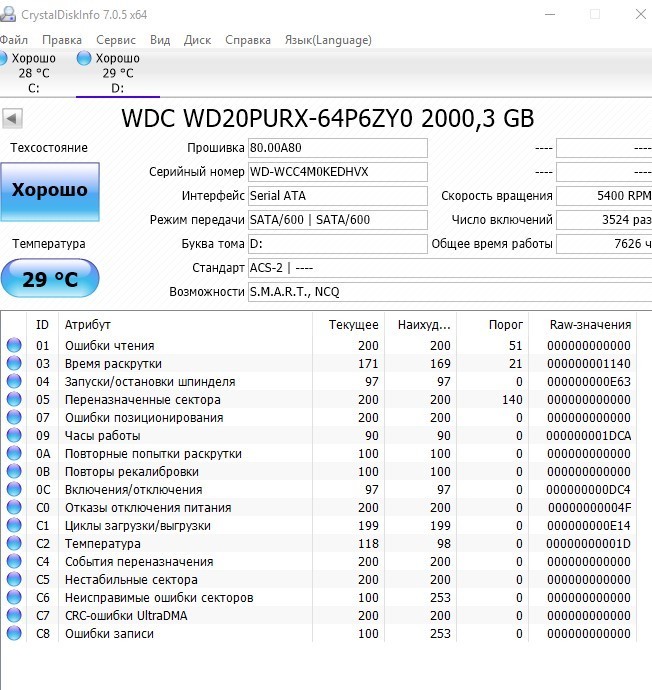Click status orb for Неисправимые ошибки секторов
Image resolution: width=652 pixels, height=690 pixels.
pos(14,597)
